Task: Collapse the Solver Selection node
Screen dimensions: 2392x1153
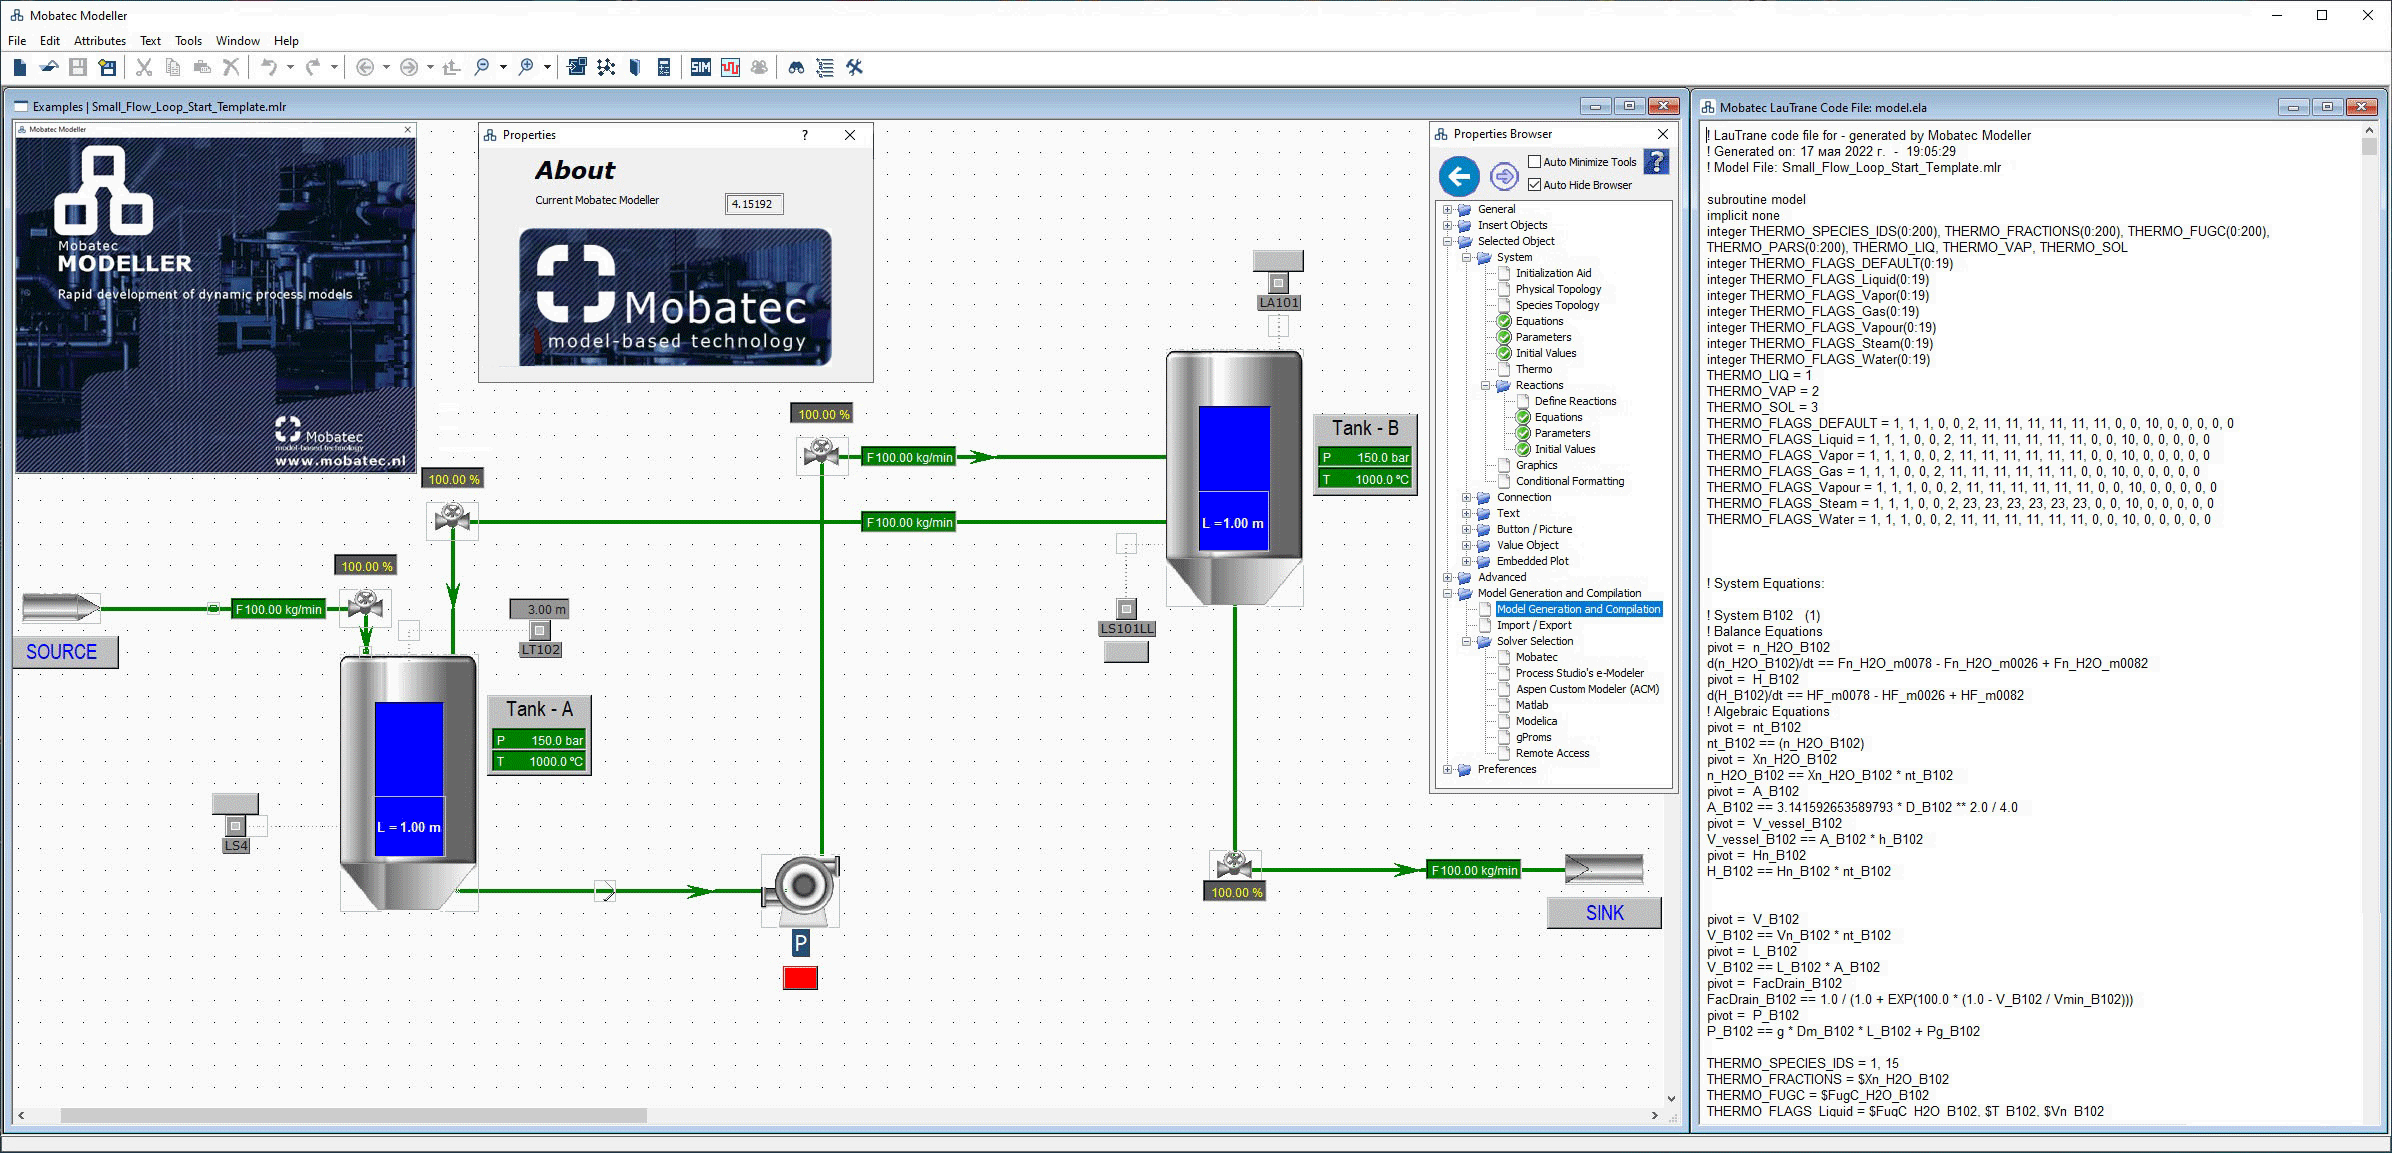Action: tap(1467, 641)
